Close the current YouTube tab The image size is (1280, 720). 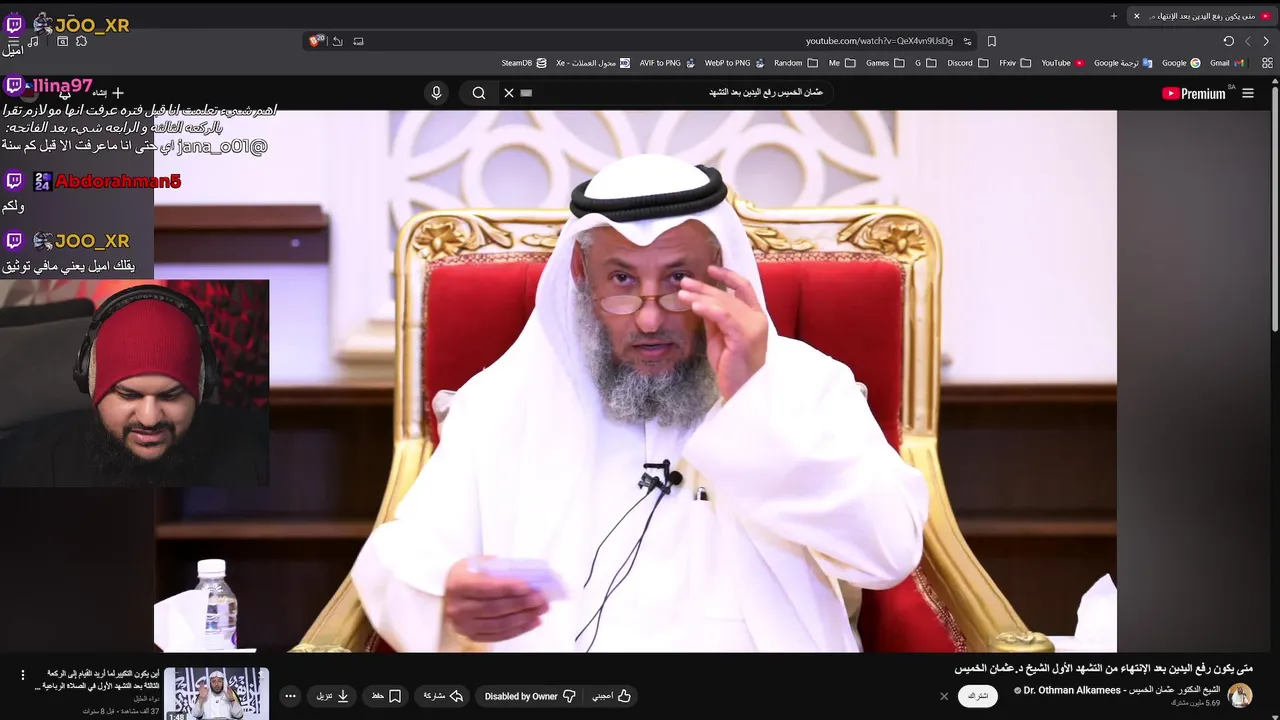tap(1136, 16)
